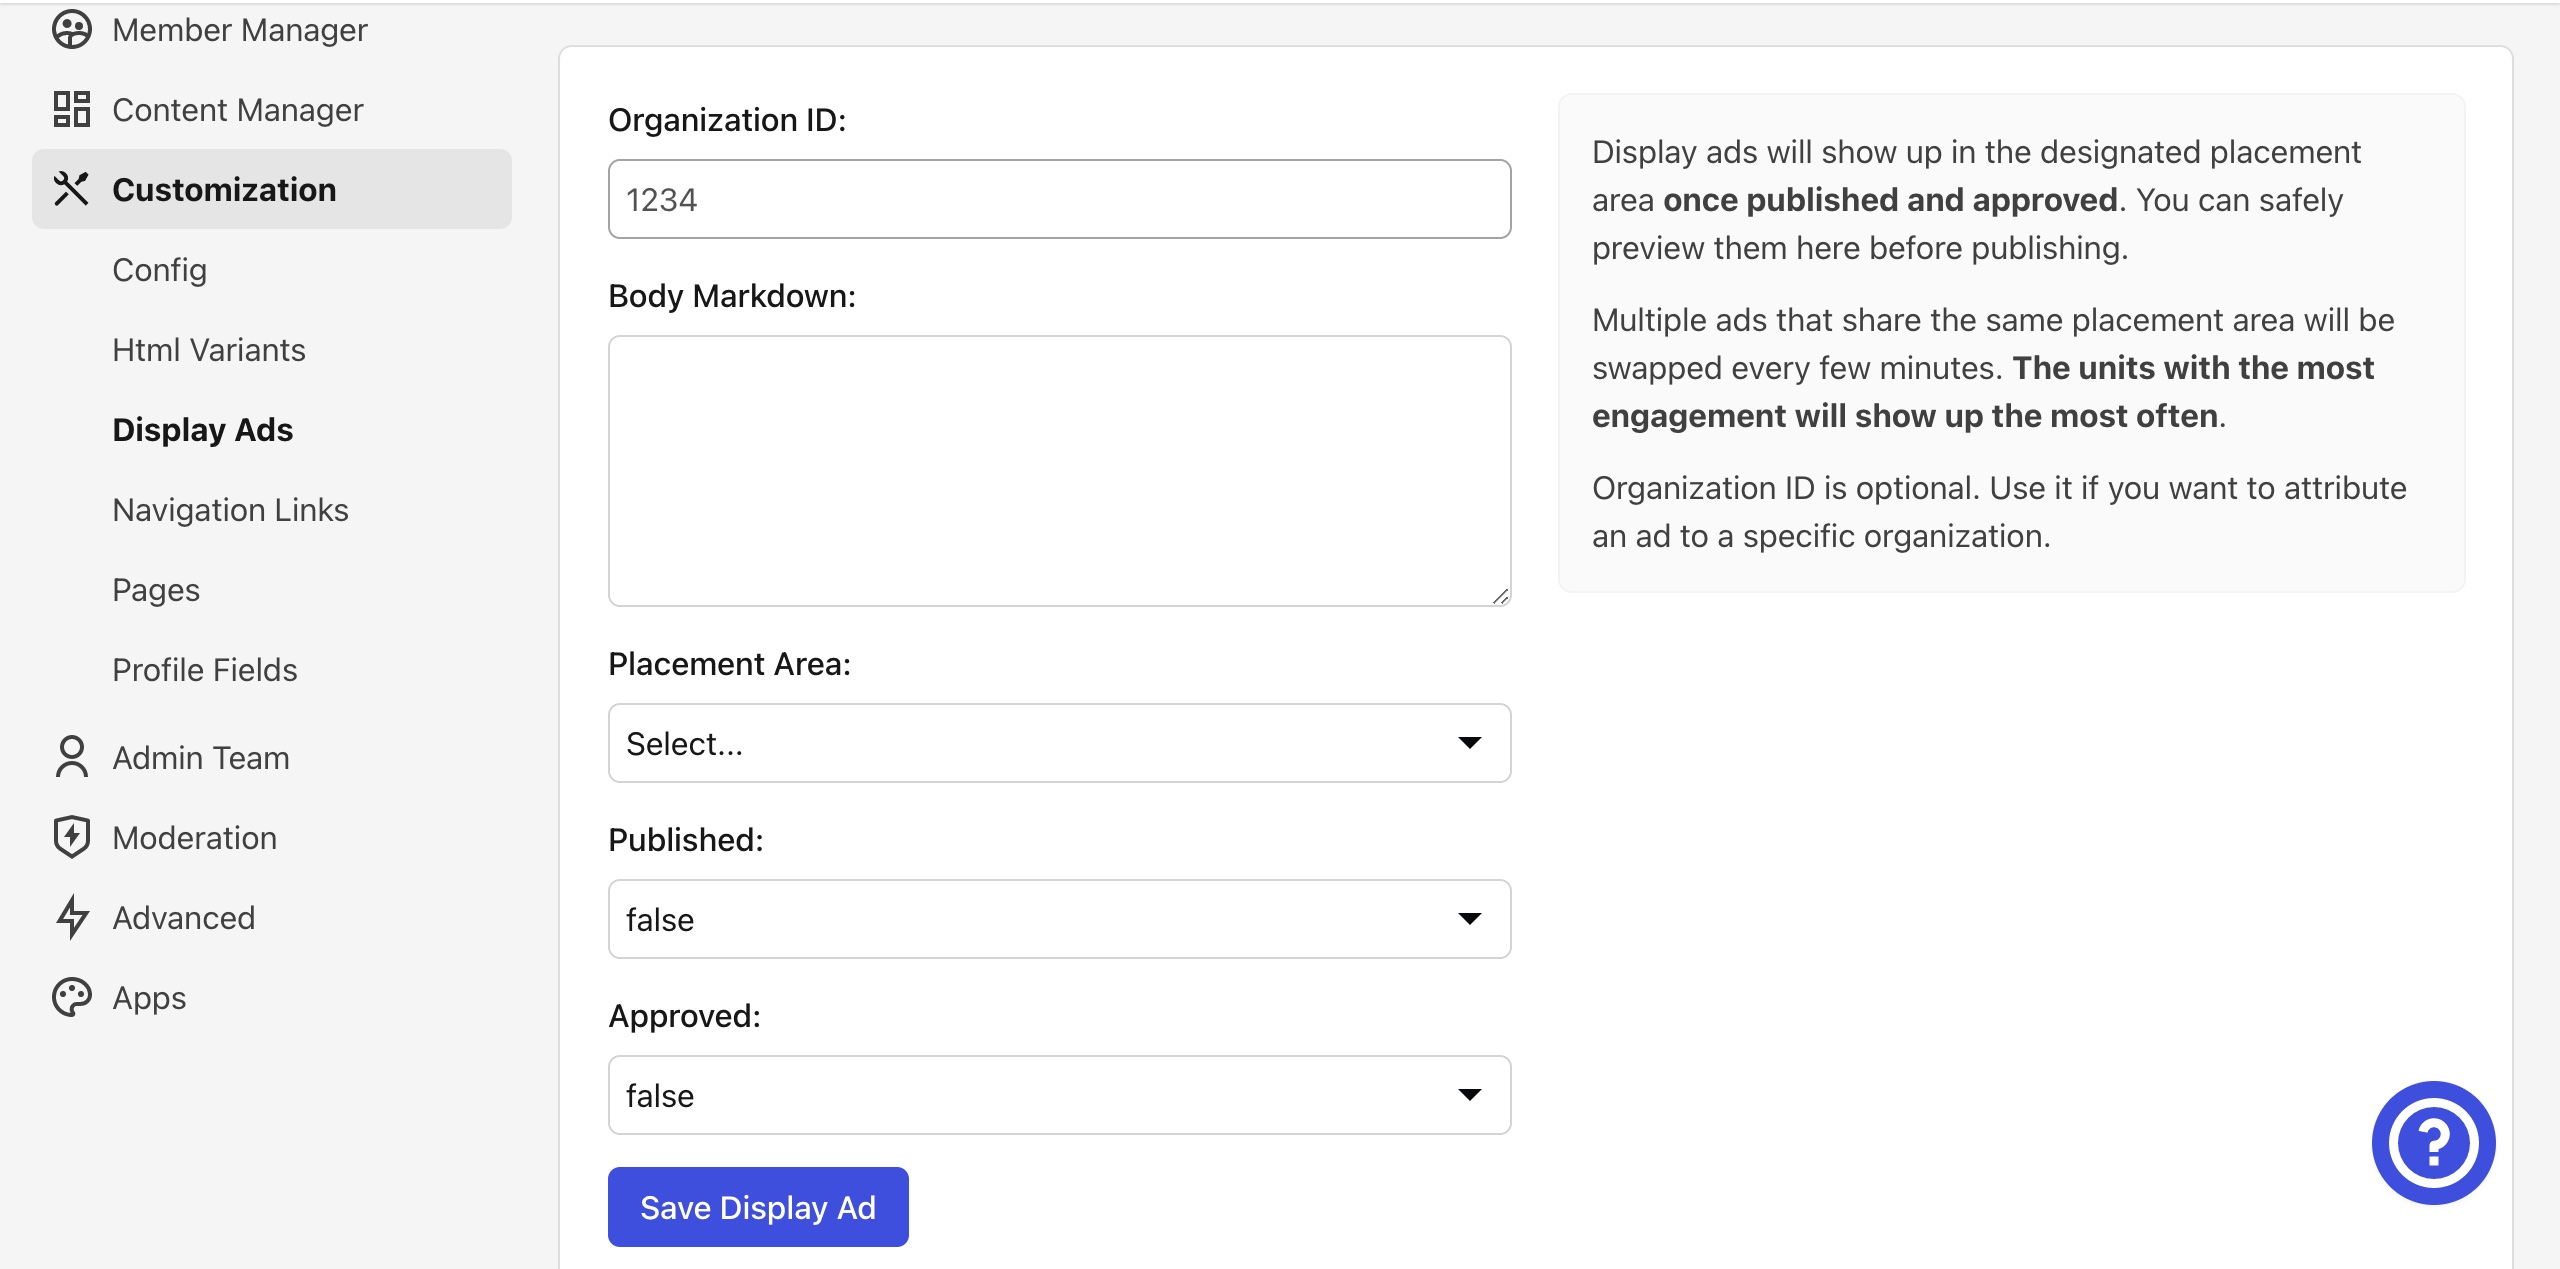Navigate to Html Variants

click(x=208, y=350)
